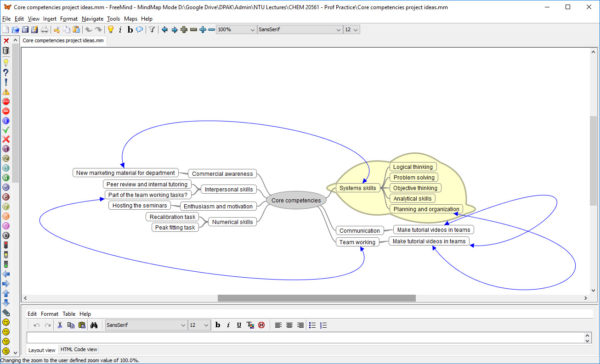This screenshot has width=600, height=364.
Task: Click the filter funnel toolbar icon
Action: coord(152,29)
